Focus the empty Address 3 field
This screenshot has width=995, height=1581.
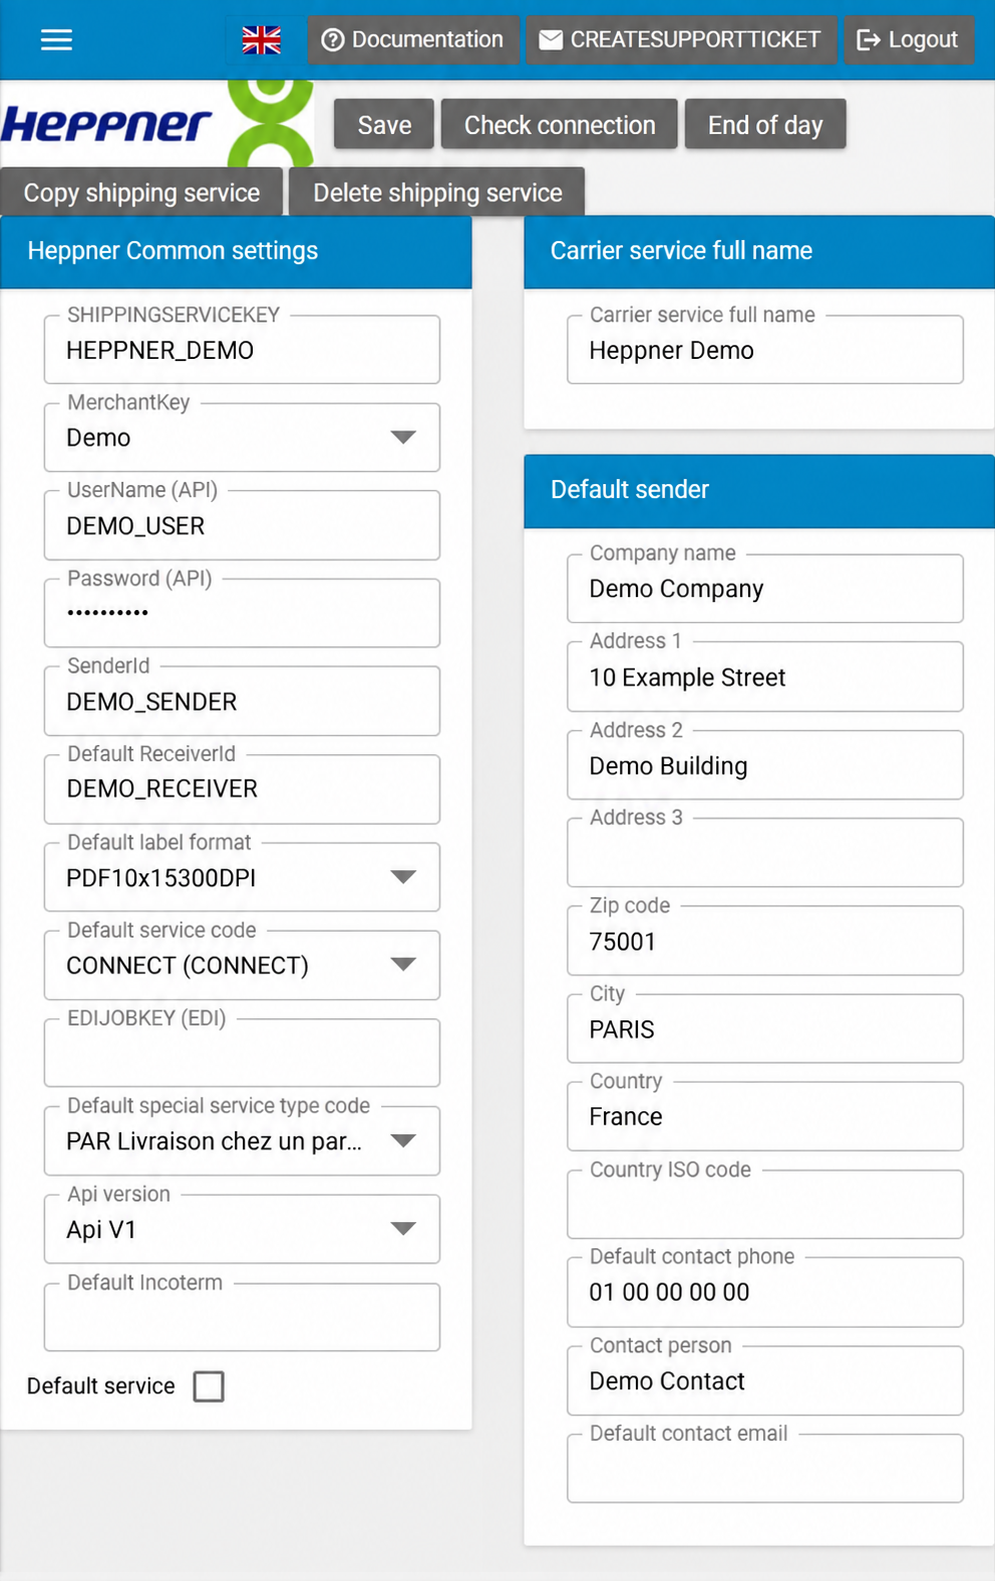point(765,853)
